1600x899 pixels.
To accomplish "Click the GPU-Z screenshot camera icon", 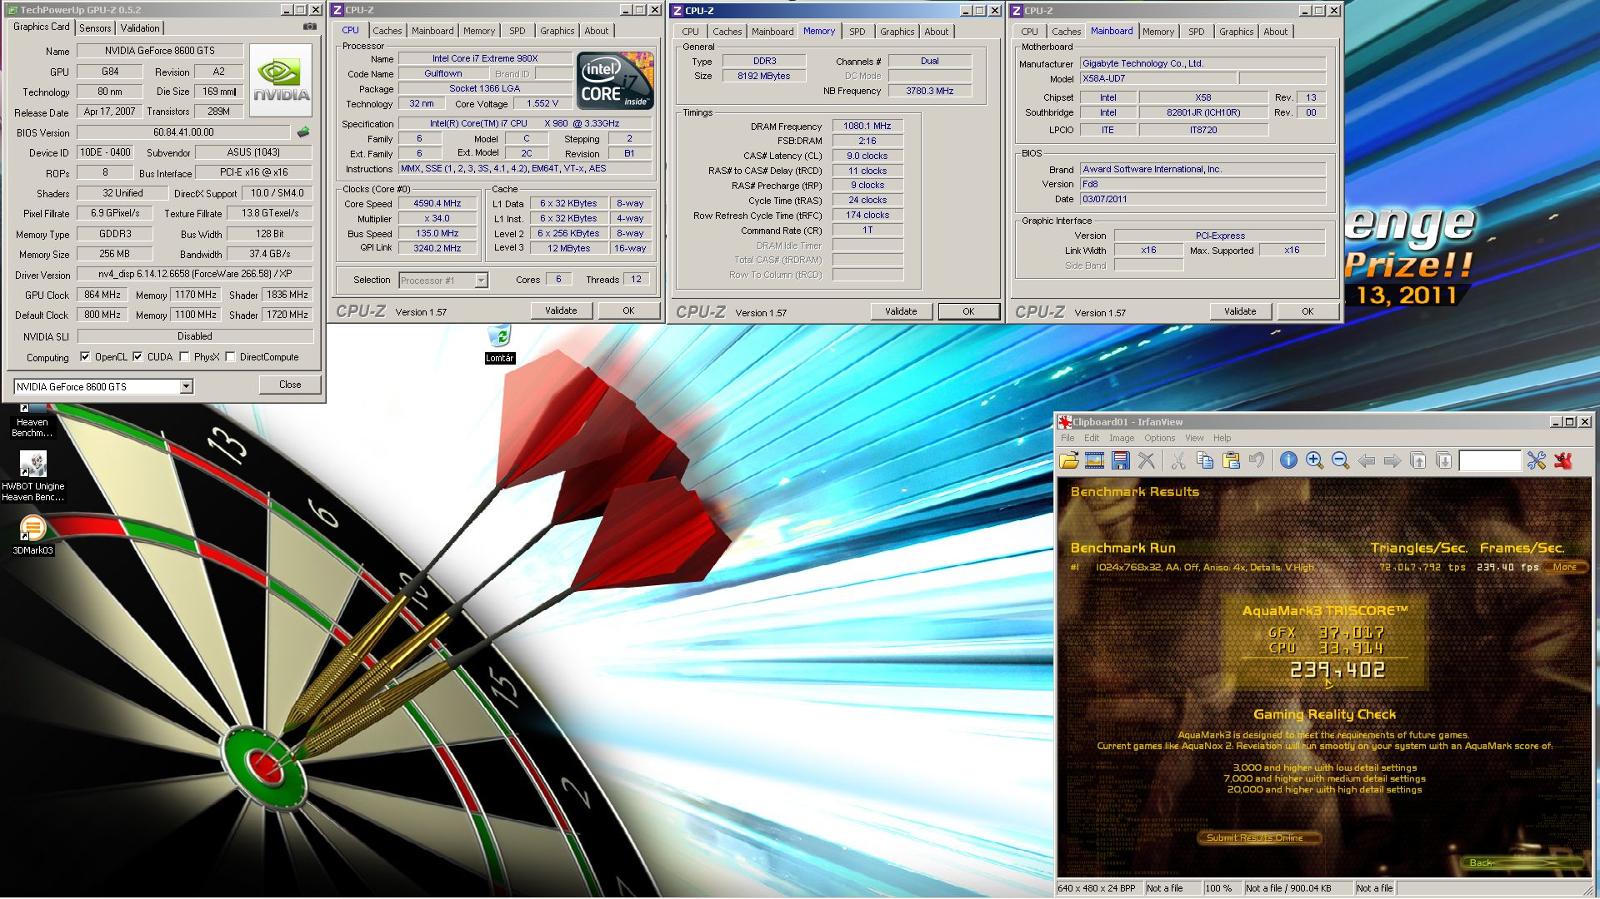I will click(310, 27).
